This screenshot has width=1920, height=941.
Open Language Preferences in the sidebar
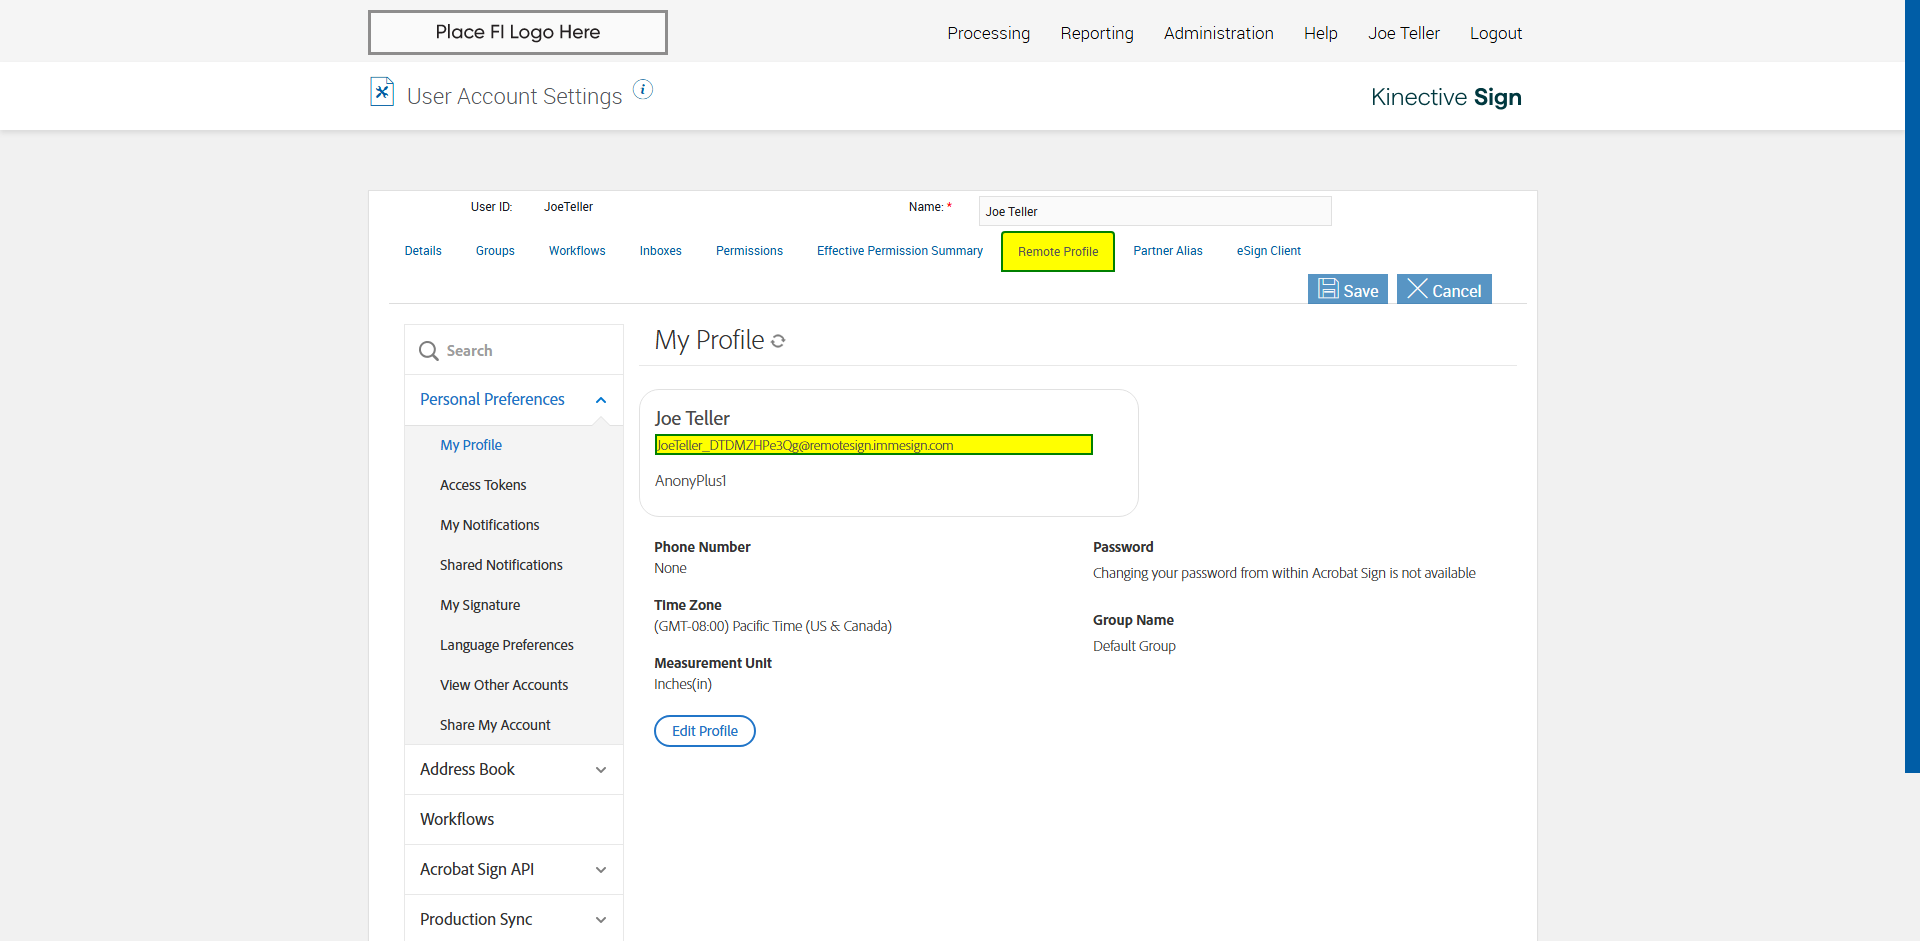point(507,645)
